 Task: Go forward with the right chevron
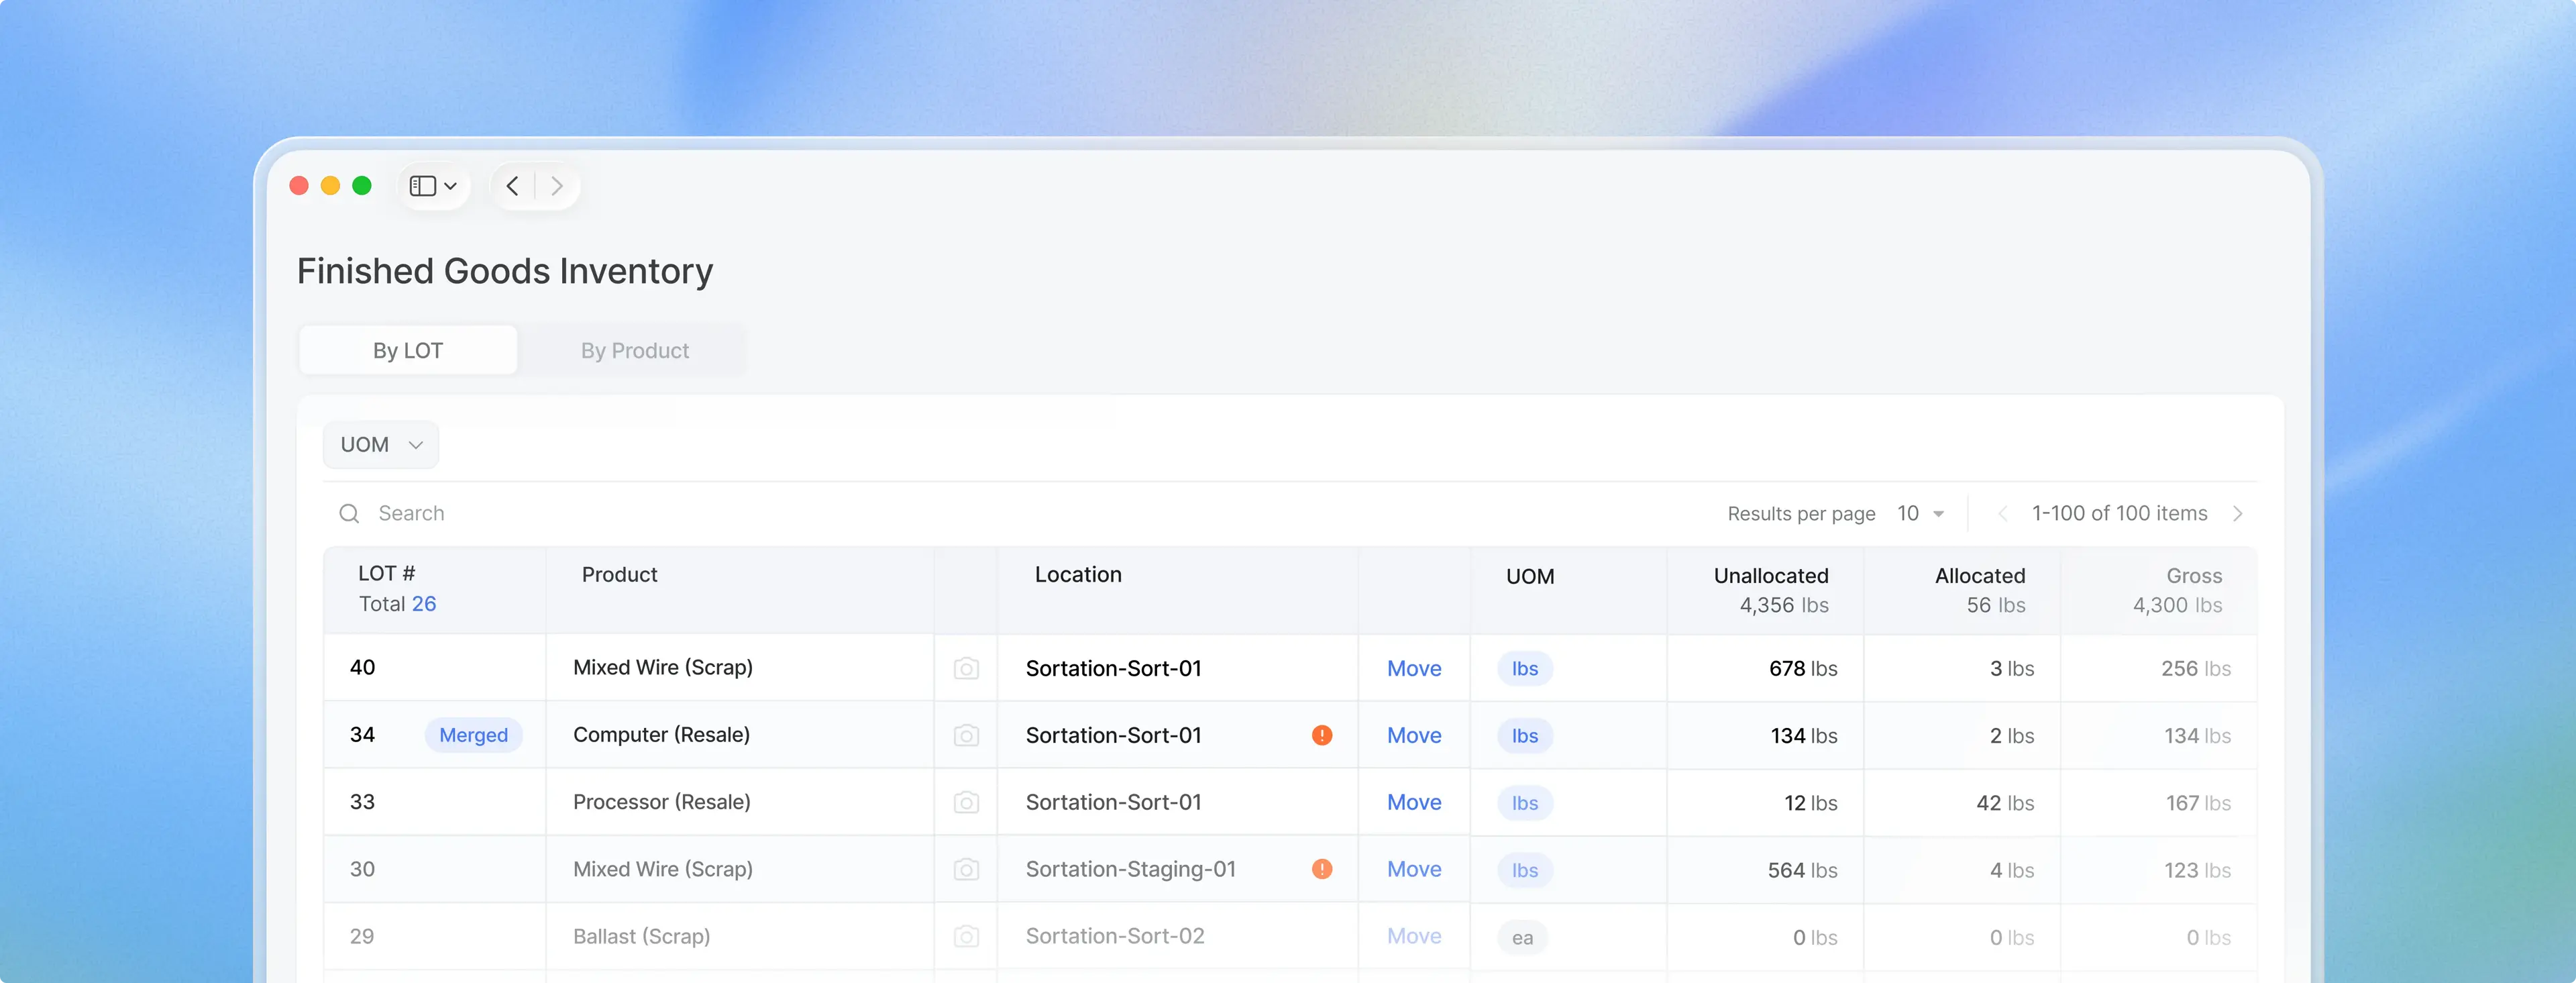[x=557, y=186]
